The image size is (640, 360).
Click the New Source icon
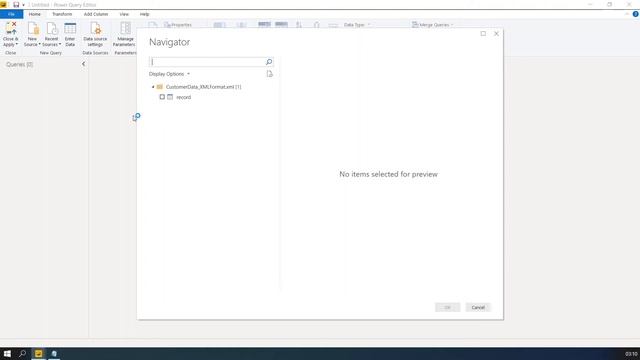point(33,29)
